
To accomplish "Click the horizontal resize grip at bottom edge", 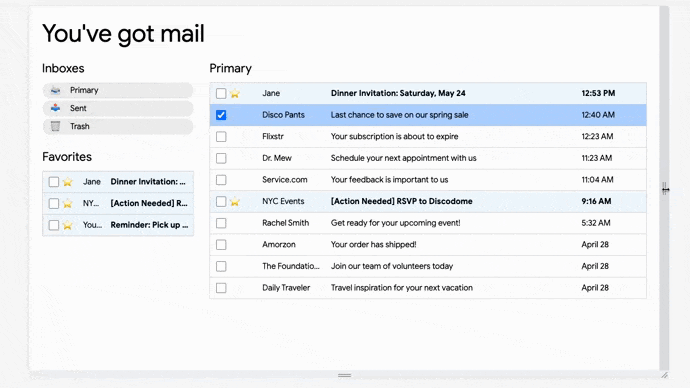I will [345, 375].
